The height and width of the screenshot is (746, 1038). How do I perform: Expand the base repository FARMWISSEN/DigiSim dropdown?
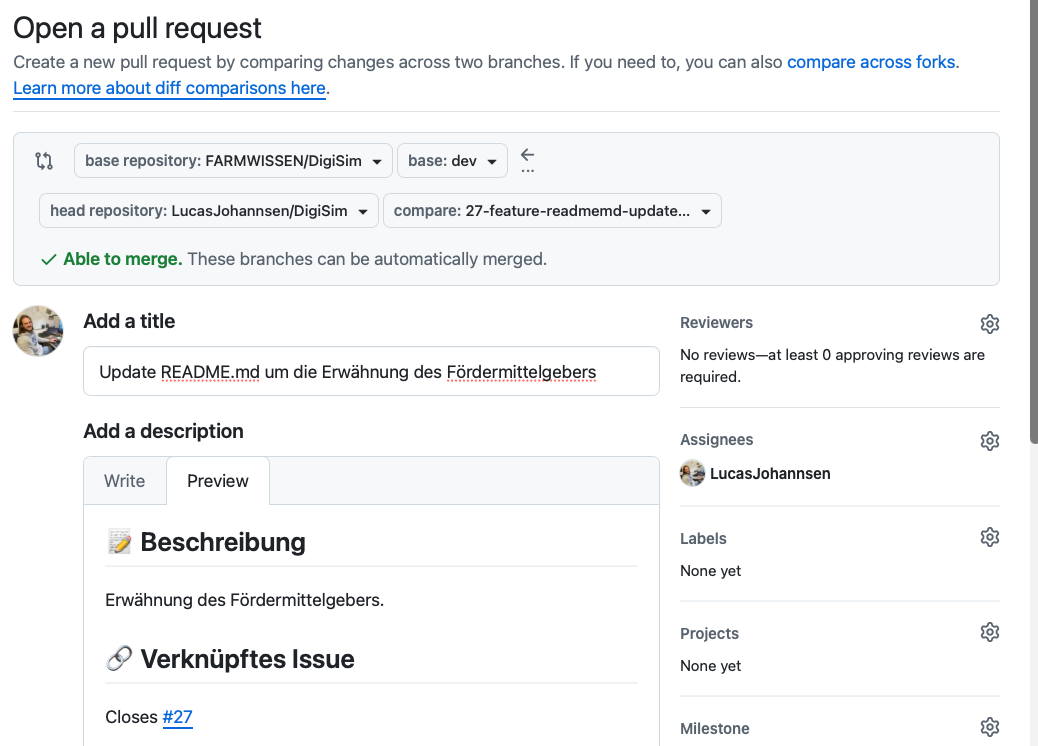pyautogui.click(x=233, y=161)
